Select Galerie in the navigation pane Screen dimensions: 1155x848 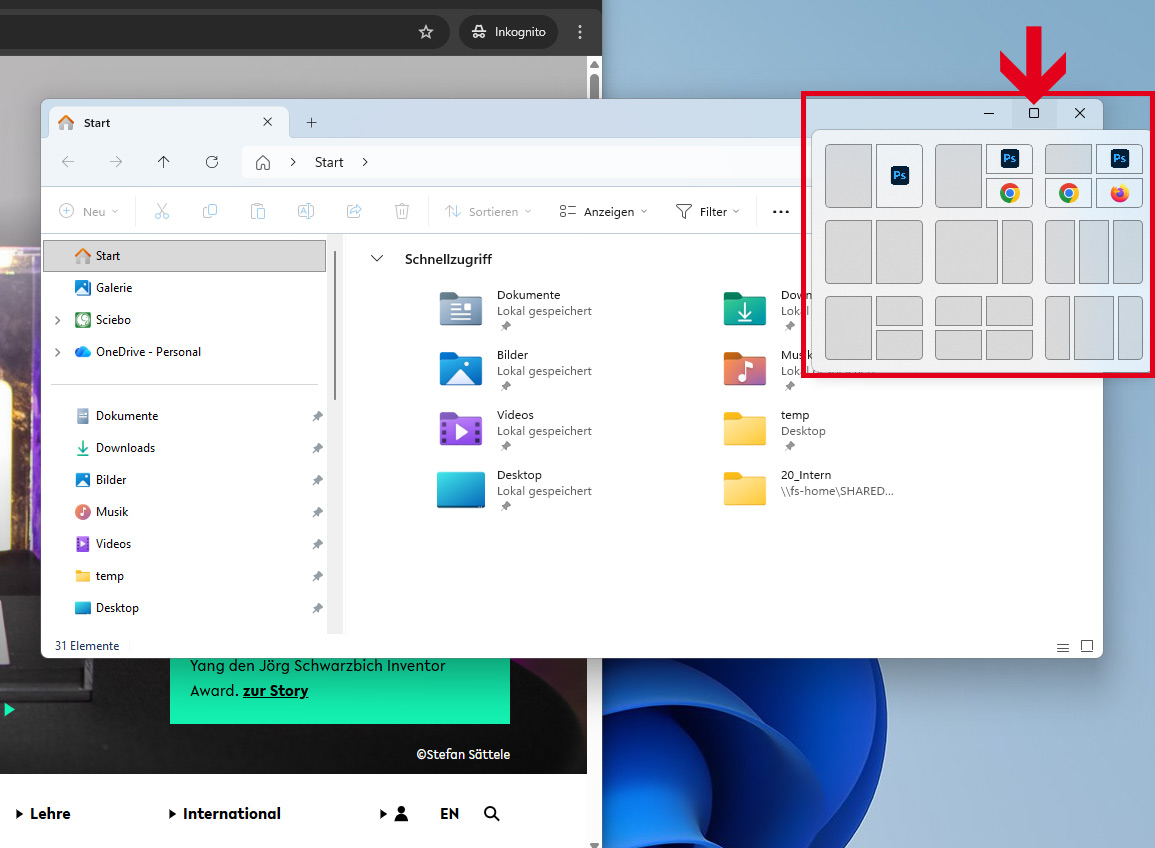tap(113, 288)
